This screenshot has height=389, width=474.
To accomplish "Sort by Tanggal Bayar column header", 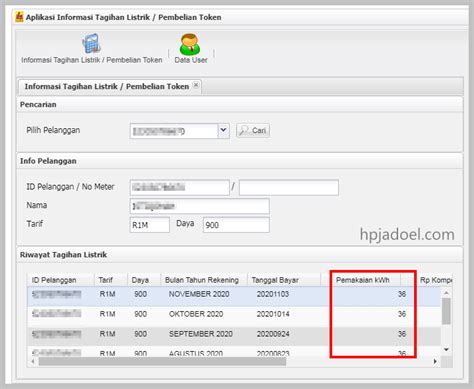I will pyautogui.click(x=284, y=280).
